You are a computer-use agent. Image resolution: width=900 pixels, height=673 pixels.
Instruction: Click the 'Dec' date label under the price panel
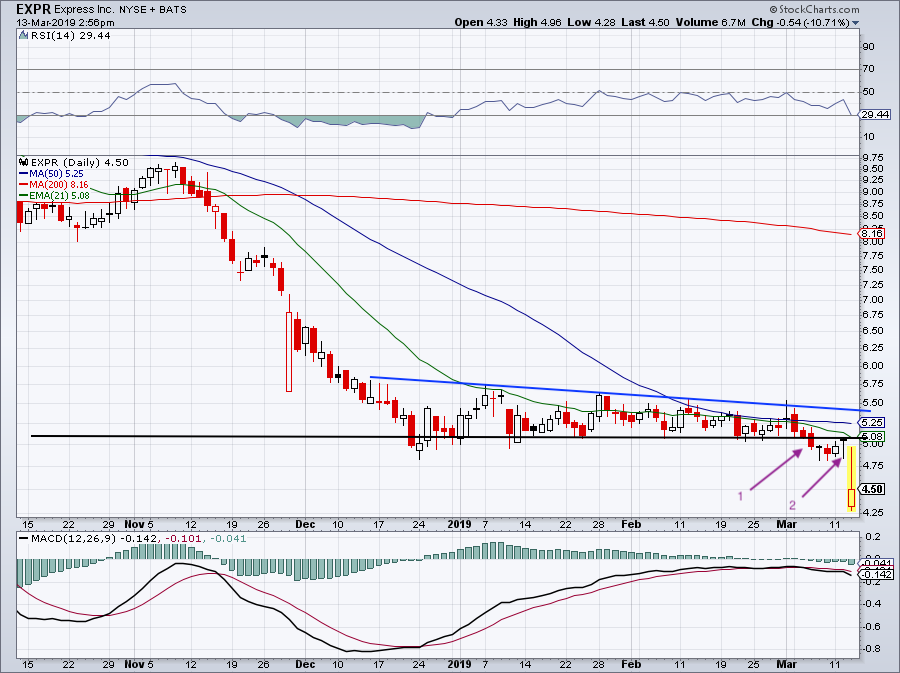(305, 524)
